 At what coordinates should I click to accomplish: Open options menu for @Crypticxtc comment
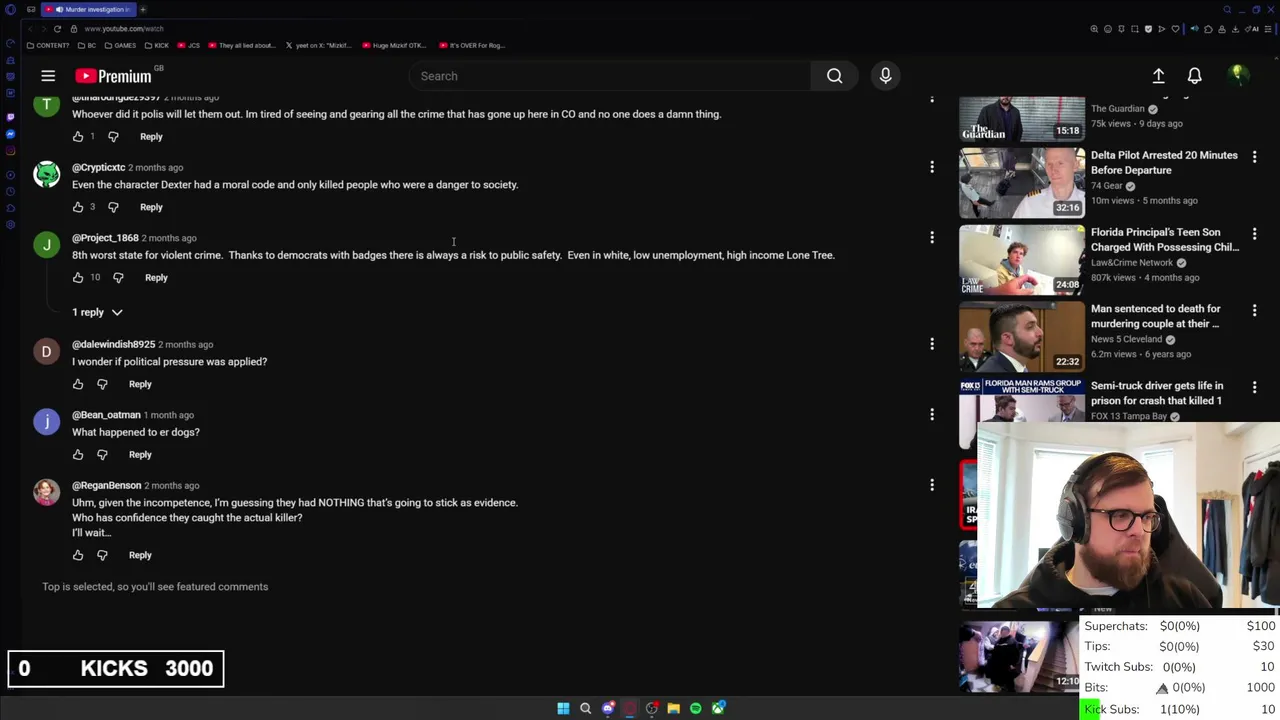(x=932, y=167)
